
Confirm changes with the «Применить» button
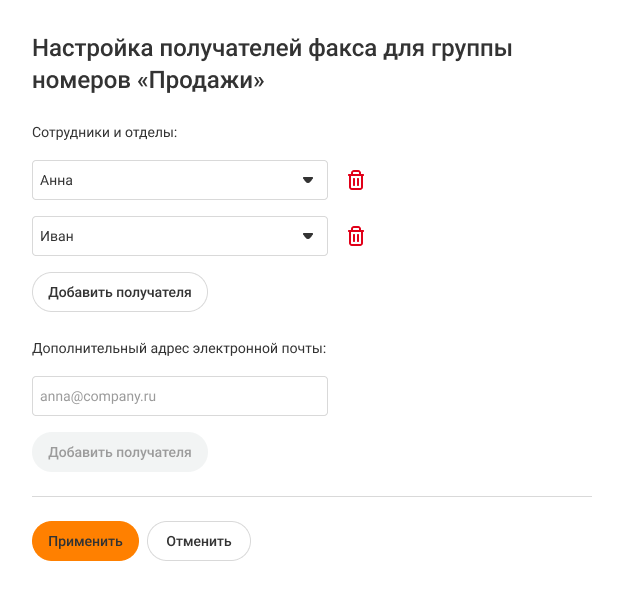coord(85,541)
